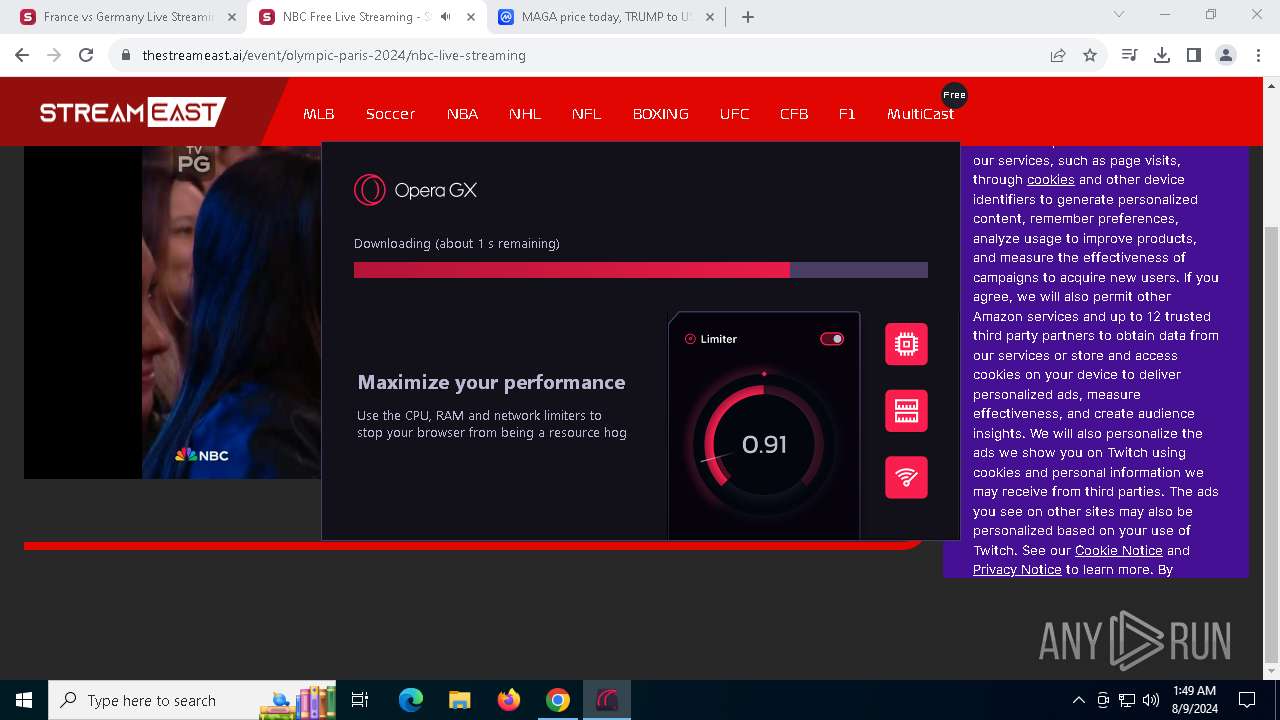Launch Microsoft Edge from taskbar
1280x720 pixels.
pyautogui.click(x=411, y=700)
